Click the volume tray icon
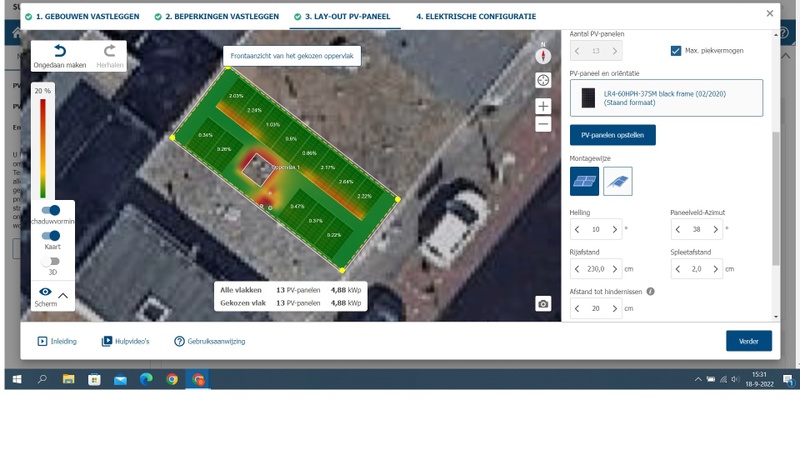The height and width of the screenshot is (450, 800). pos(735,379)
